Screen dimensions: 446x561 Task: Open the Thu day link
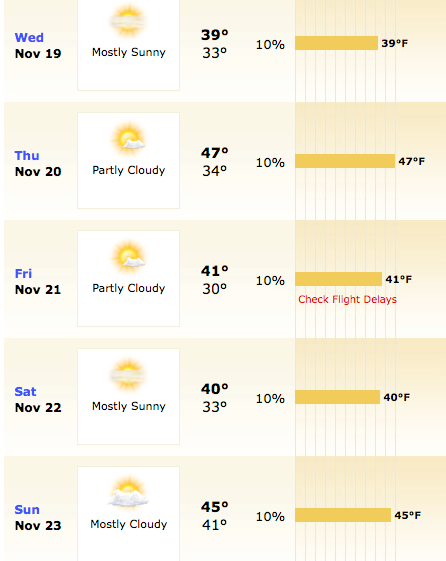pyautogui.click(x=27, y=156)
